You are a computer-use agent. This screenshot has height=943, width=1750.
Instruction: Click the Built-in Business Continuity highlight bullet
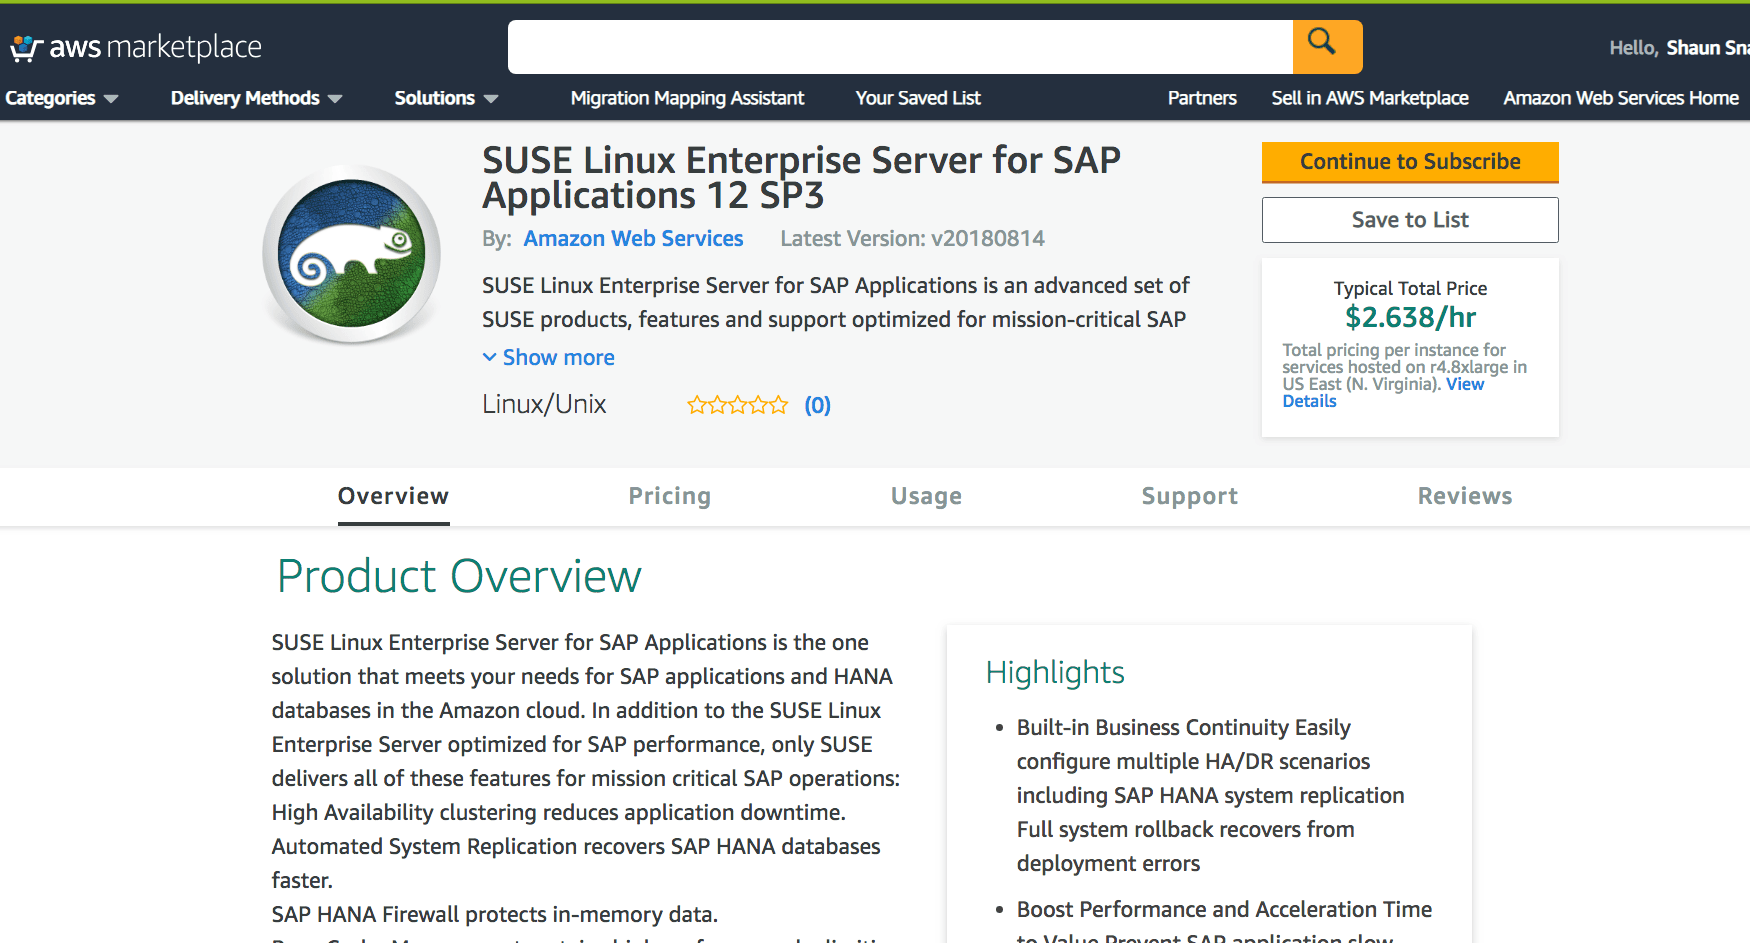[x=1210, y=795]
